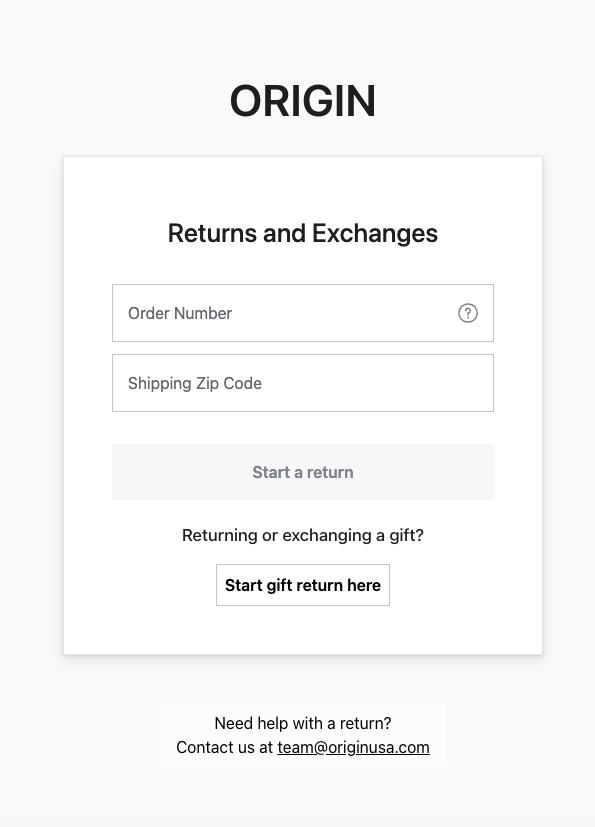Click the Returning or exchanging a gift? text

tap(303, 535)
